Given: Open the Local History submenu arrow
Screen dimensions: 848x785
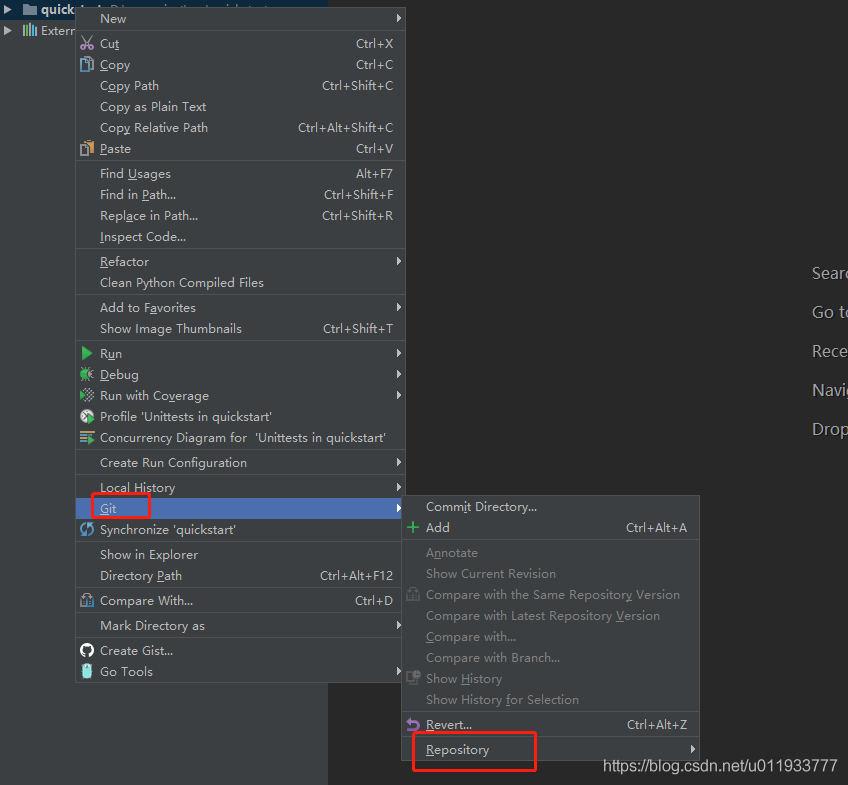Looking at the screenshot, I should pos(399,487).
